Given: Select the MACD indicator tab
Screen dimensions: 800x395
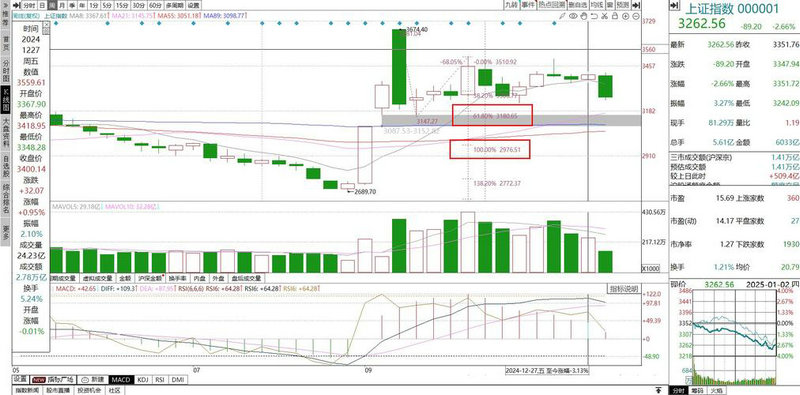Looking at the screenshot, I should pos(121,380).
